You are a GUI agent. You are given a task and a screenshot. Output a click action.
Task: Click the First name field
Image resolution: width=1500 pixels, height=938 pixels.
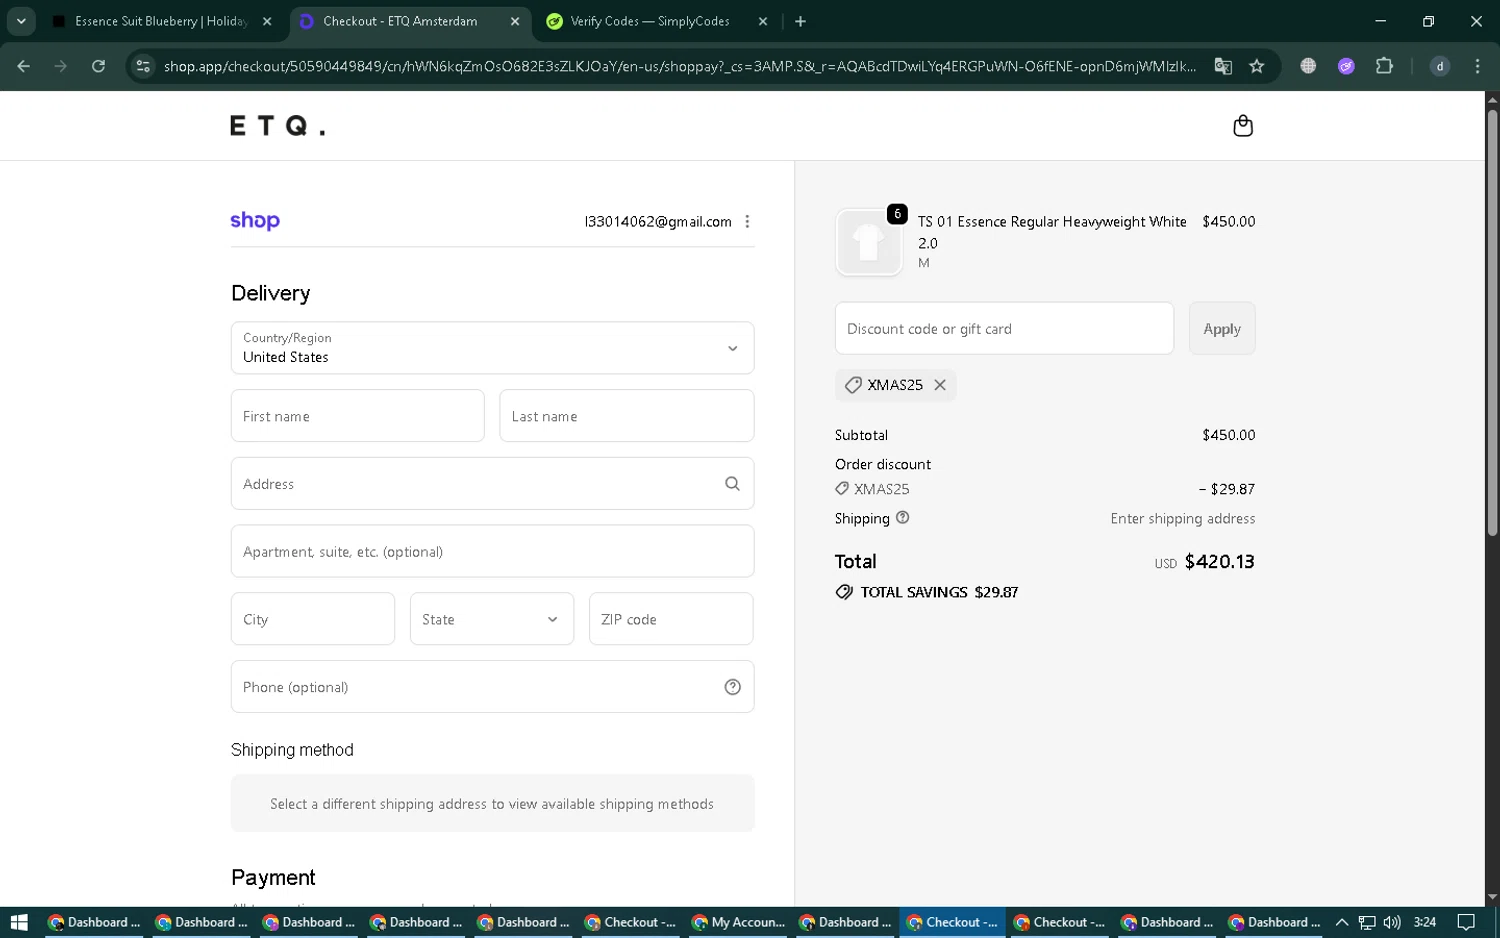(x=357, y=416)
